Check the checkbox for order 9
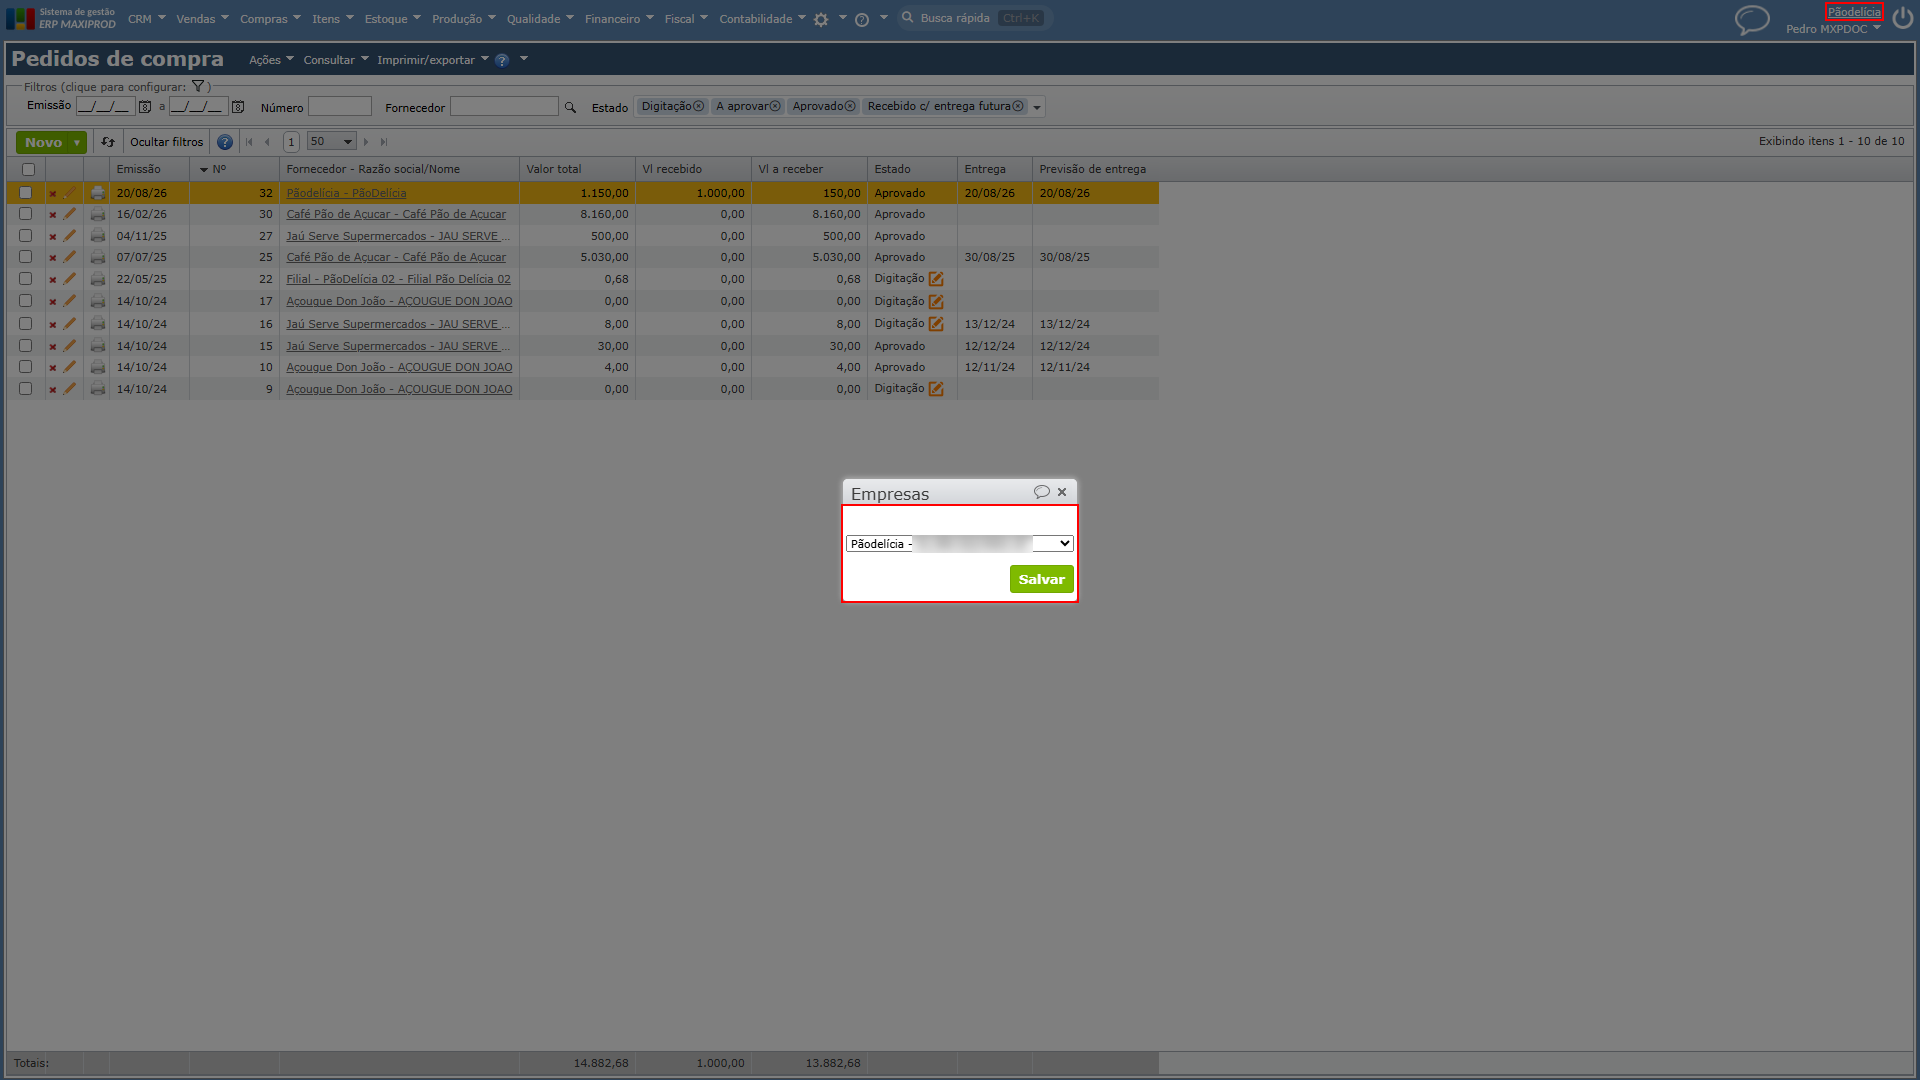Image resolution: width=1920 pixels, height=1080 pixels. click(25, 389)
